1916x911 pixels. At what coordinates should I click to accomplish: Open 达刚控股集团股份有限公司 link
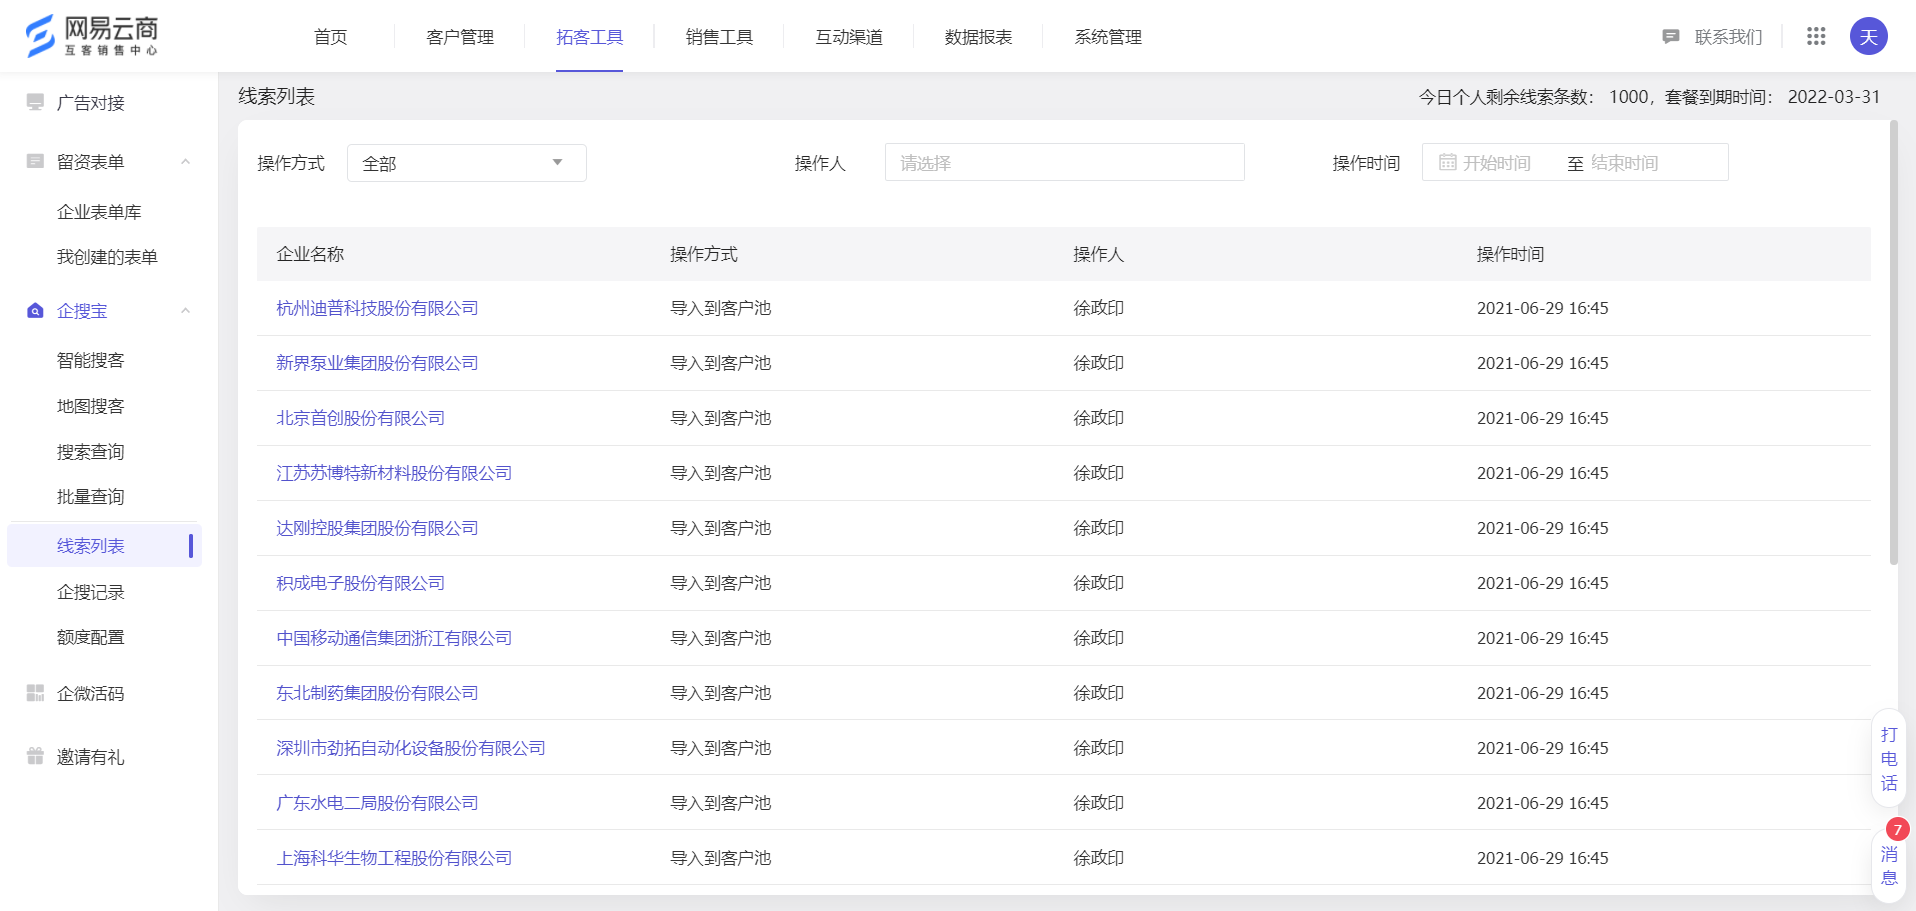[x=377, y=528]
